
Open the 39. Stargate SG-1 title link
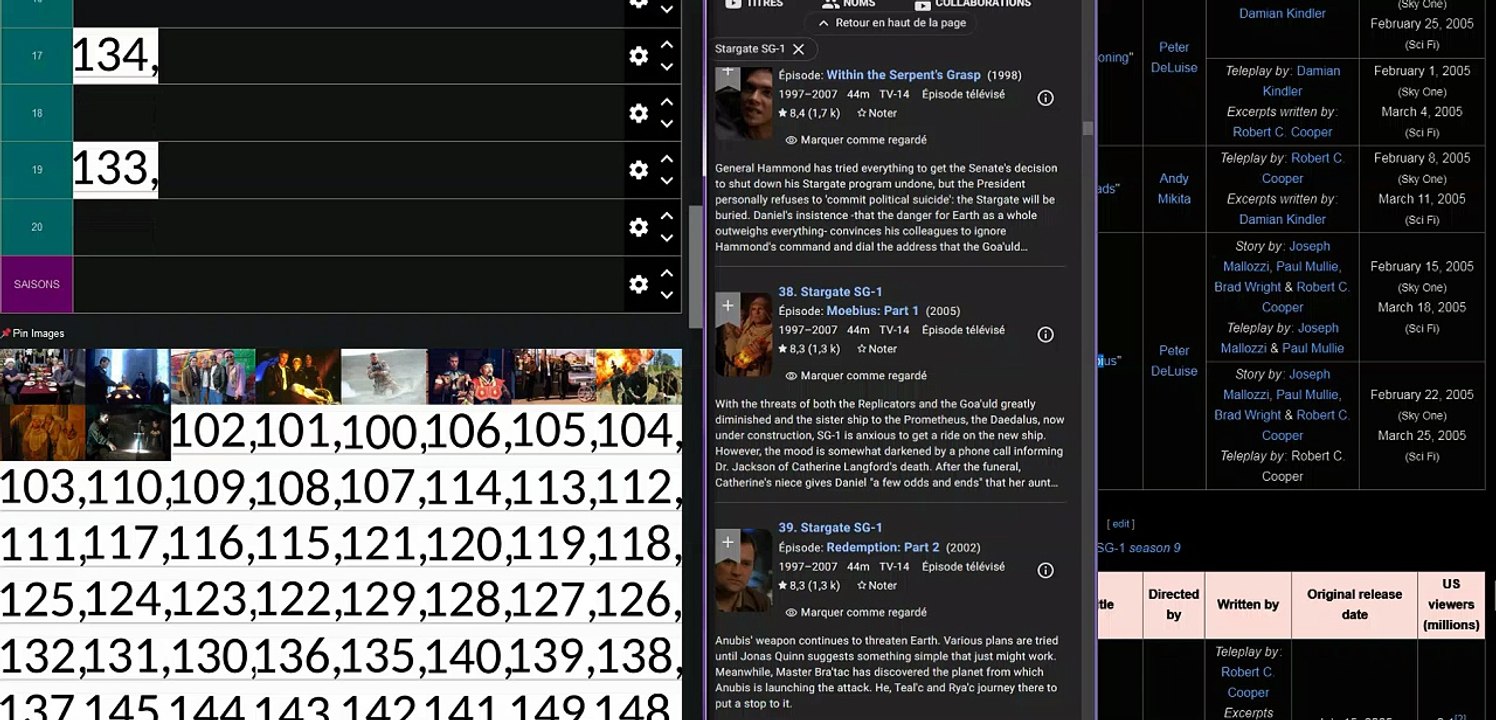[830, 528]
